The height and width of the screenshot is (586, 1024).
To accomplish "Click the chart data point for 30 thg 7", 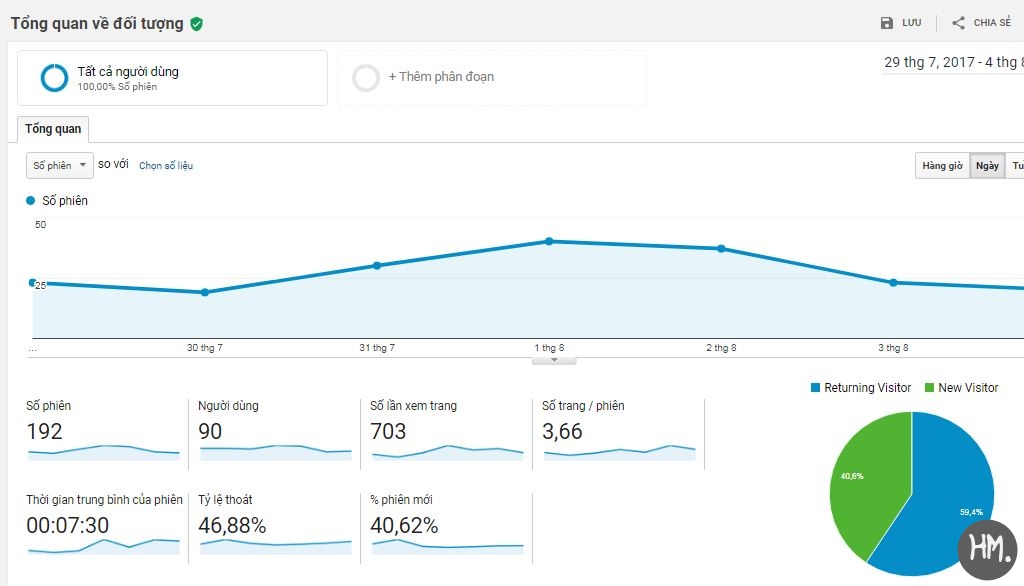I will pyautogui.click(x=205, y=292).
